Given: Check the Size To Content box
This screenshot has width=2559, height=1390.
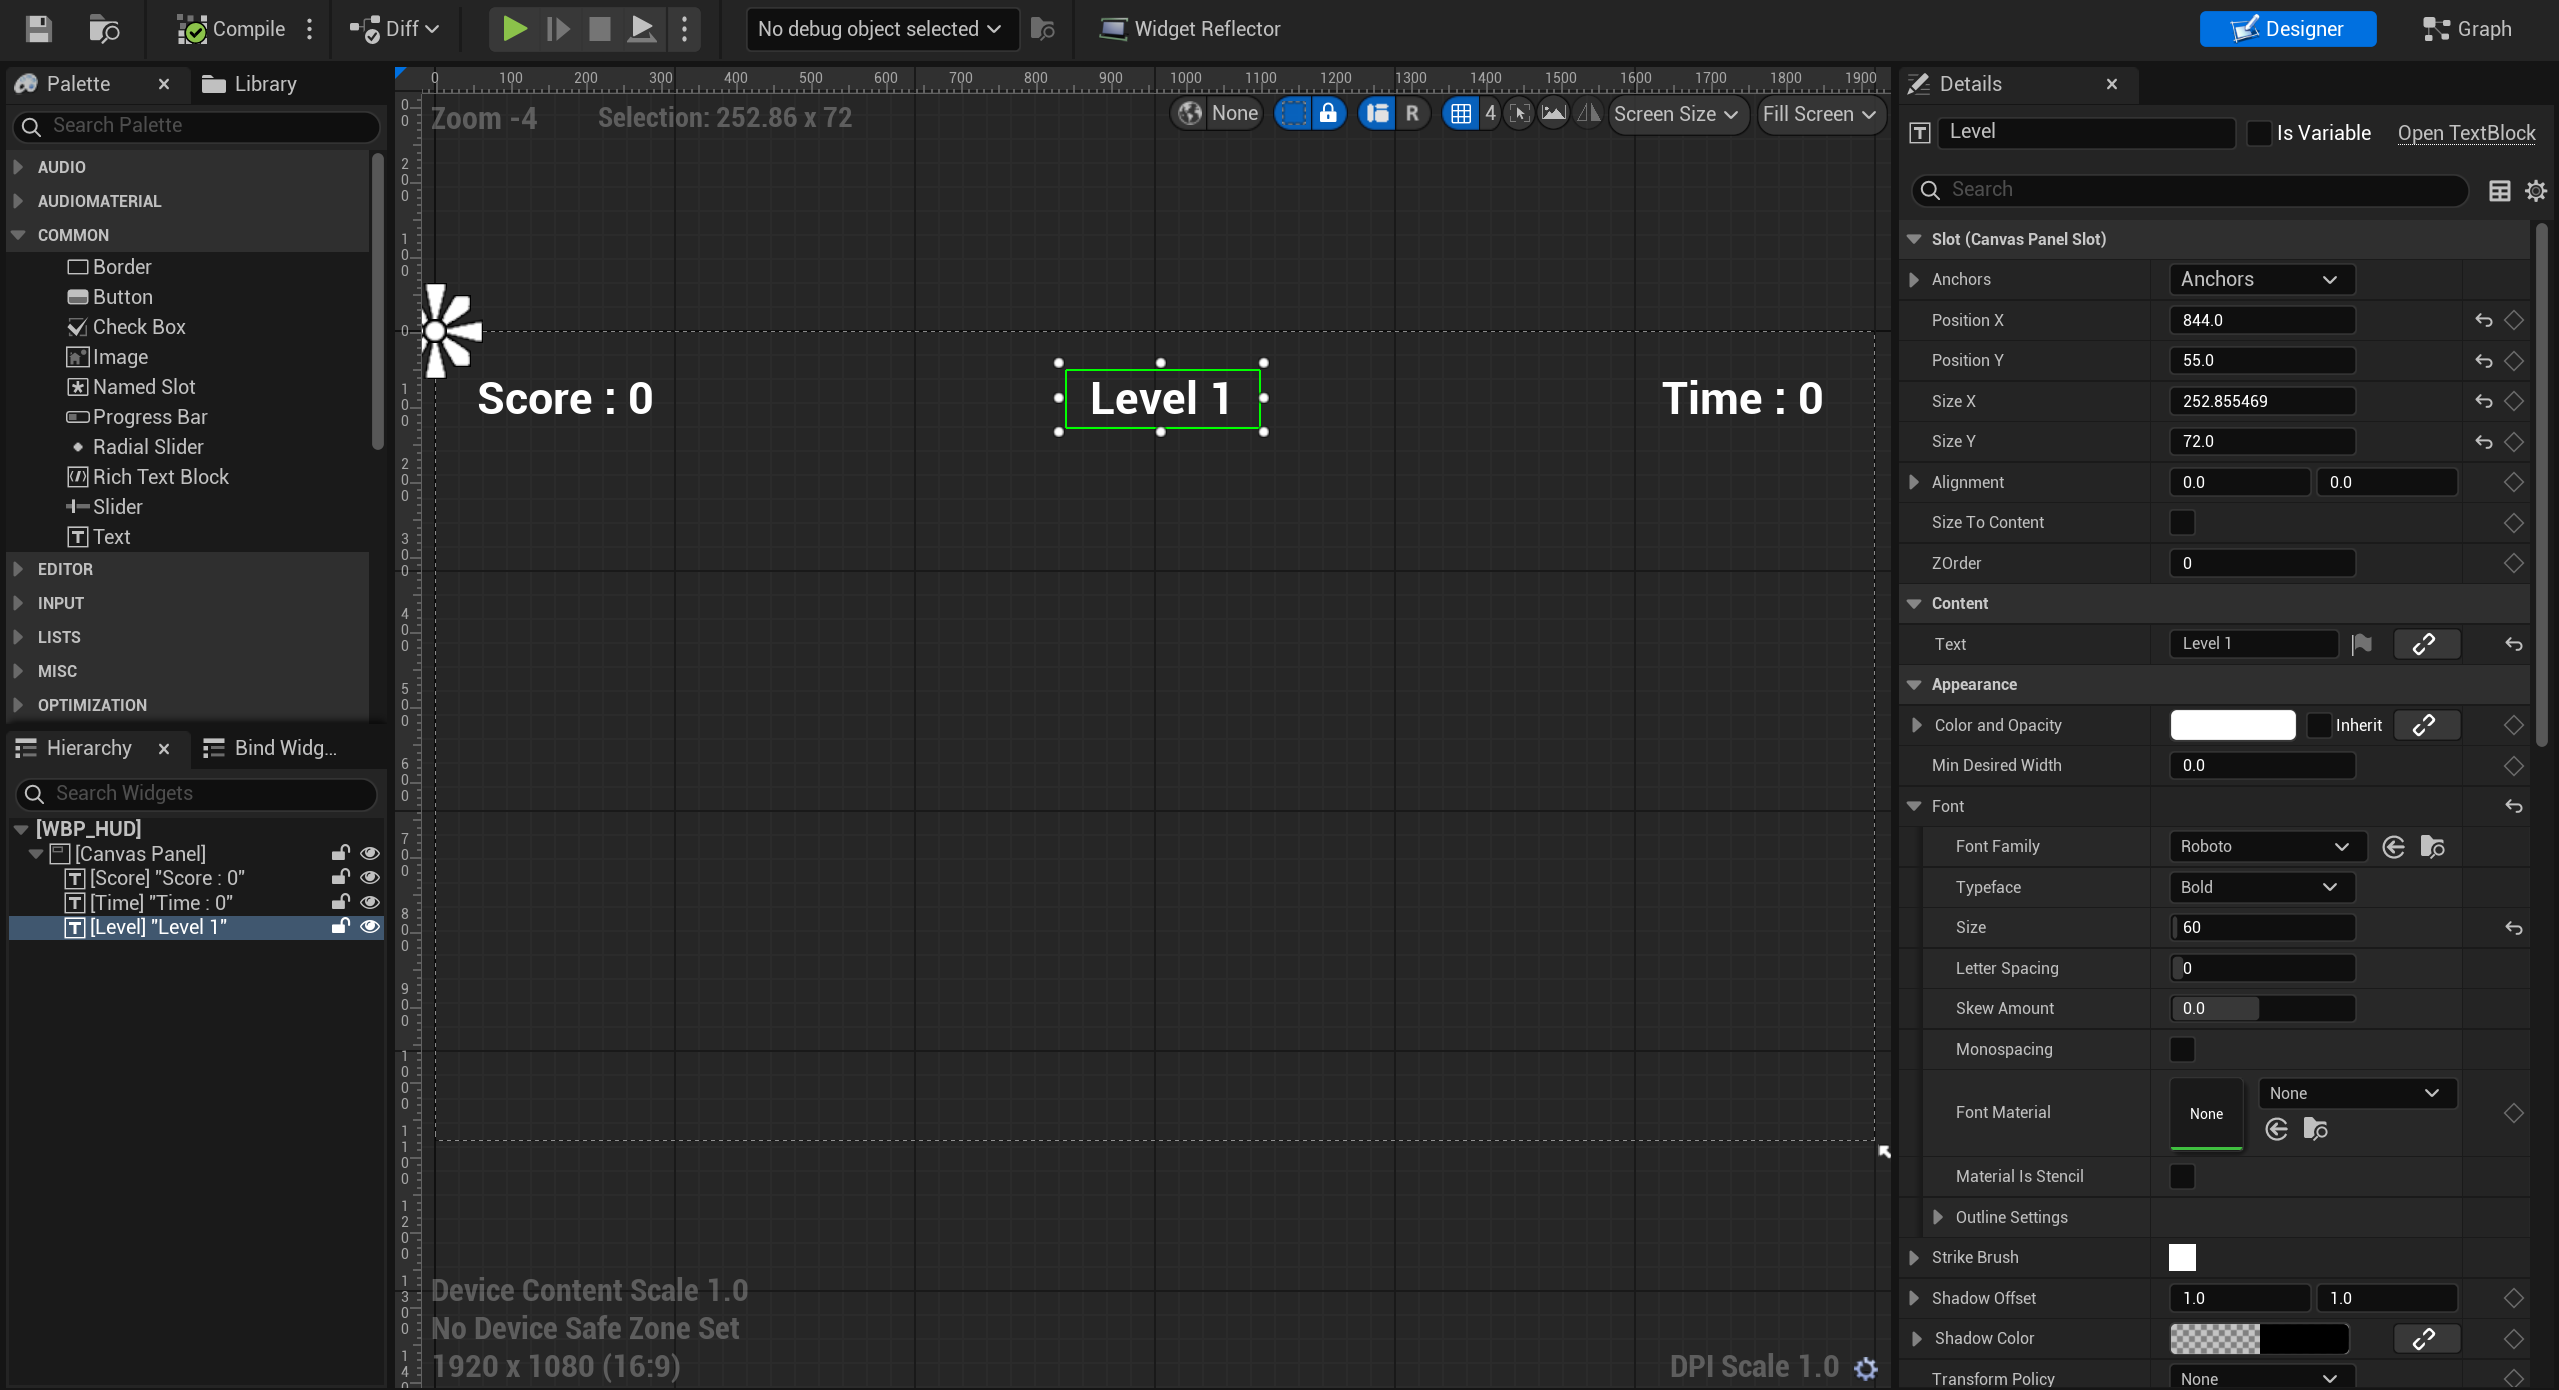Looking at the screenshot, I should coord(2182,523).
